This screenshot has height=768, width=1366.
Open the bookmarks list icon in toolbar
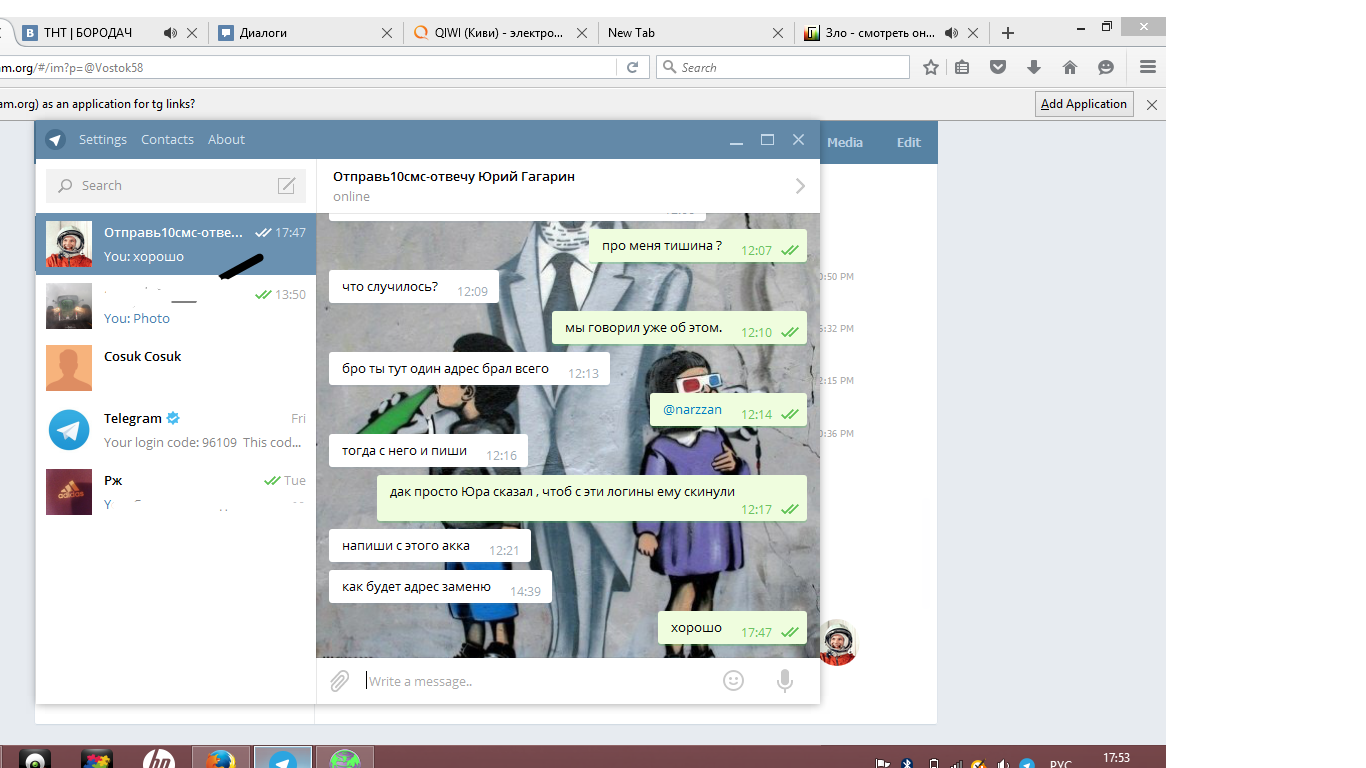click(962, 67)
